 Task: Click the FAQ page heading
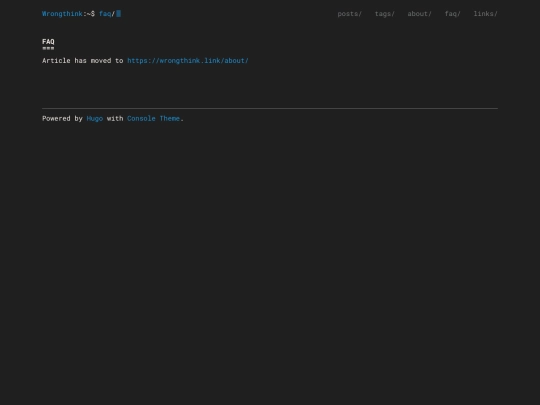48,42
